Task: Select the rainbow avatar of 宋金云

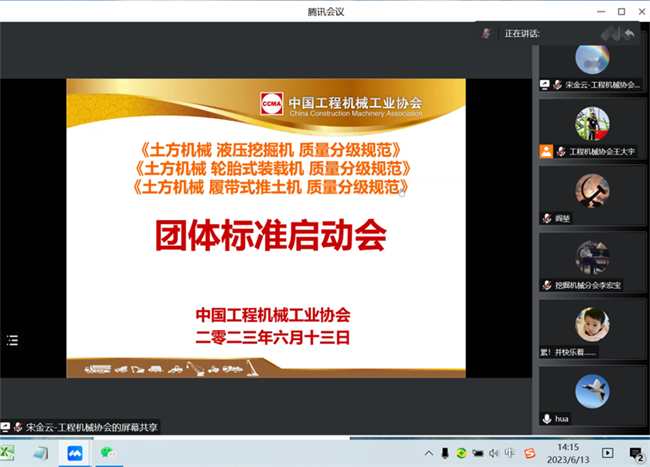Action: (x=592, y=58)
